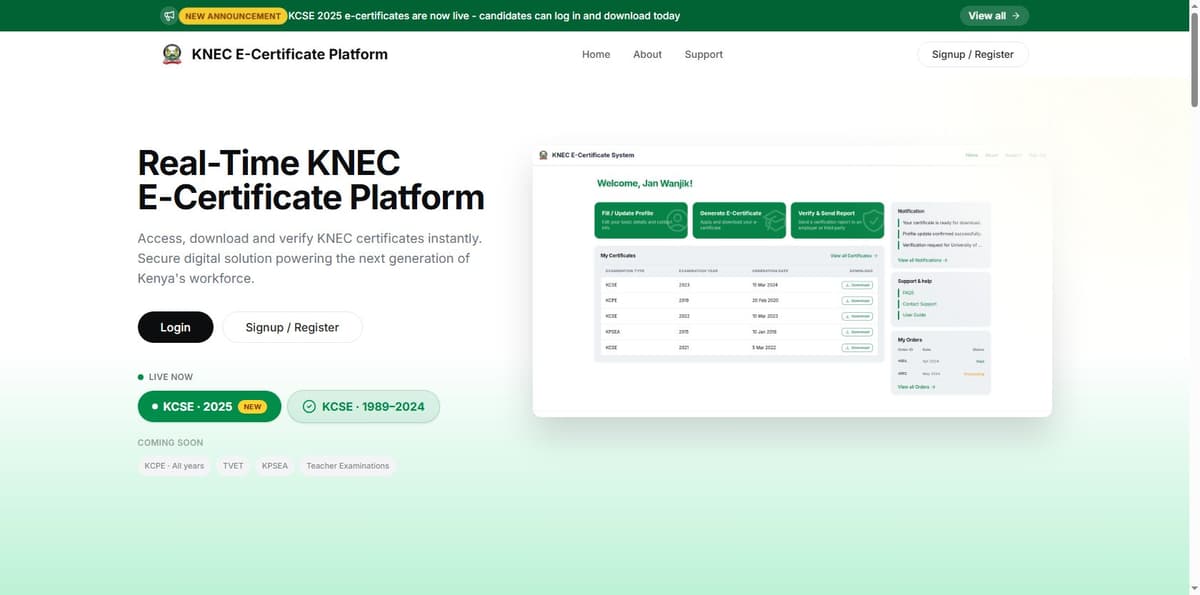1200x595 pixels.
Task: Click the KNEC crest logo in the header
Action: coord(172,54)
